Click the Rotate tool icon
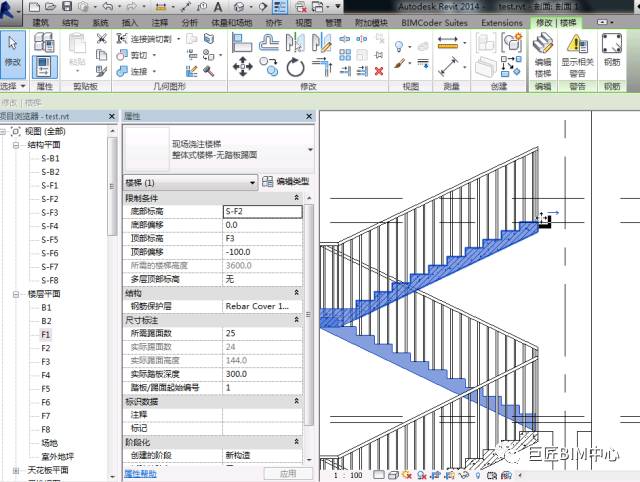The width and height of the screenshot is (640, 482). 295,67
